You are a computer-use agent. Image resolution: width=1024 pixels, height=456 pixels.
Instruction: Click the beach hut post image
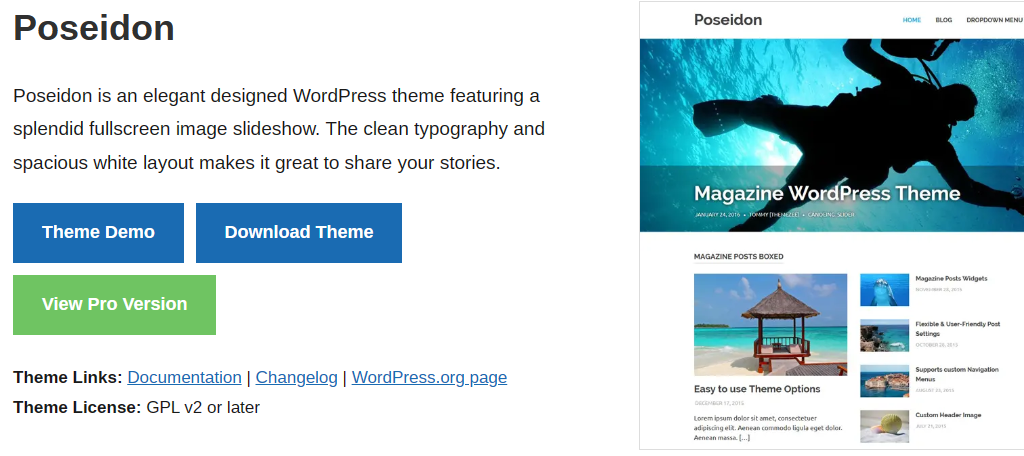point(770,325)
